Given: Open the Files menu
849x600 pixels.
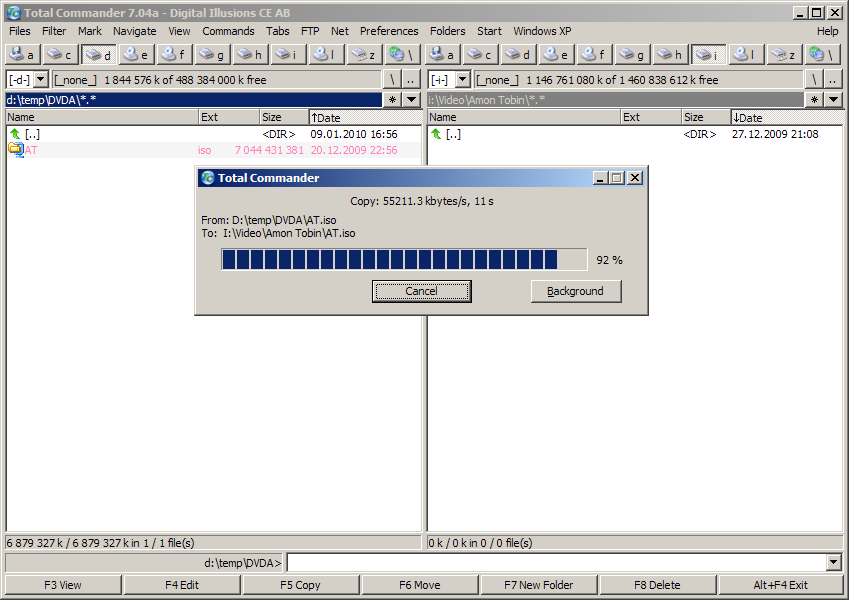Looking at the screenshot, I should [x=19, y=31].
